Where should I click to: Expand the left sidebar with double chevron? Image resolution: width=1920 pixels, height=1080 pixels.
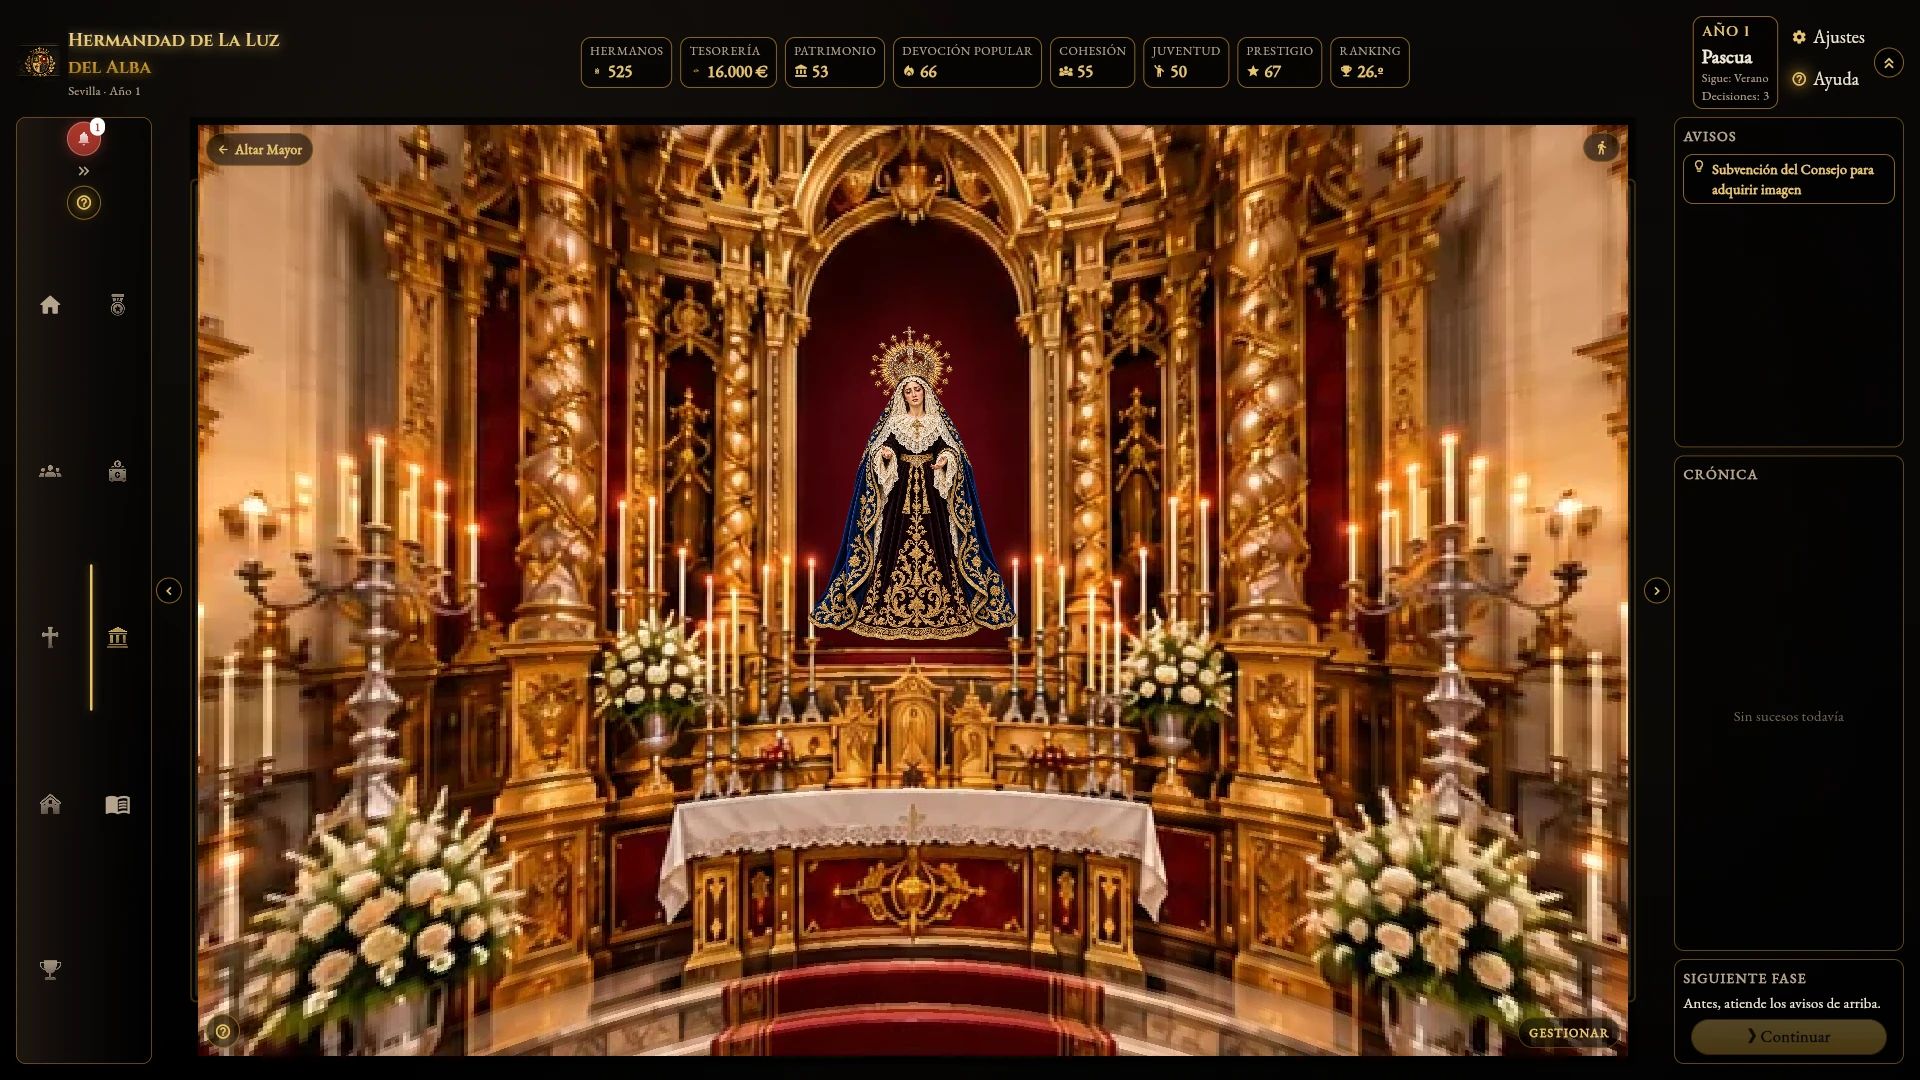click(84, 171)
